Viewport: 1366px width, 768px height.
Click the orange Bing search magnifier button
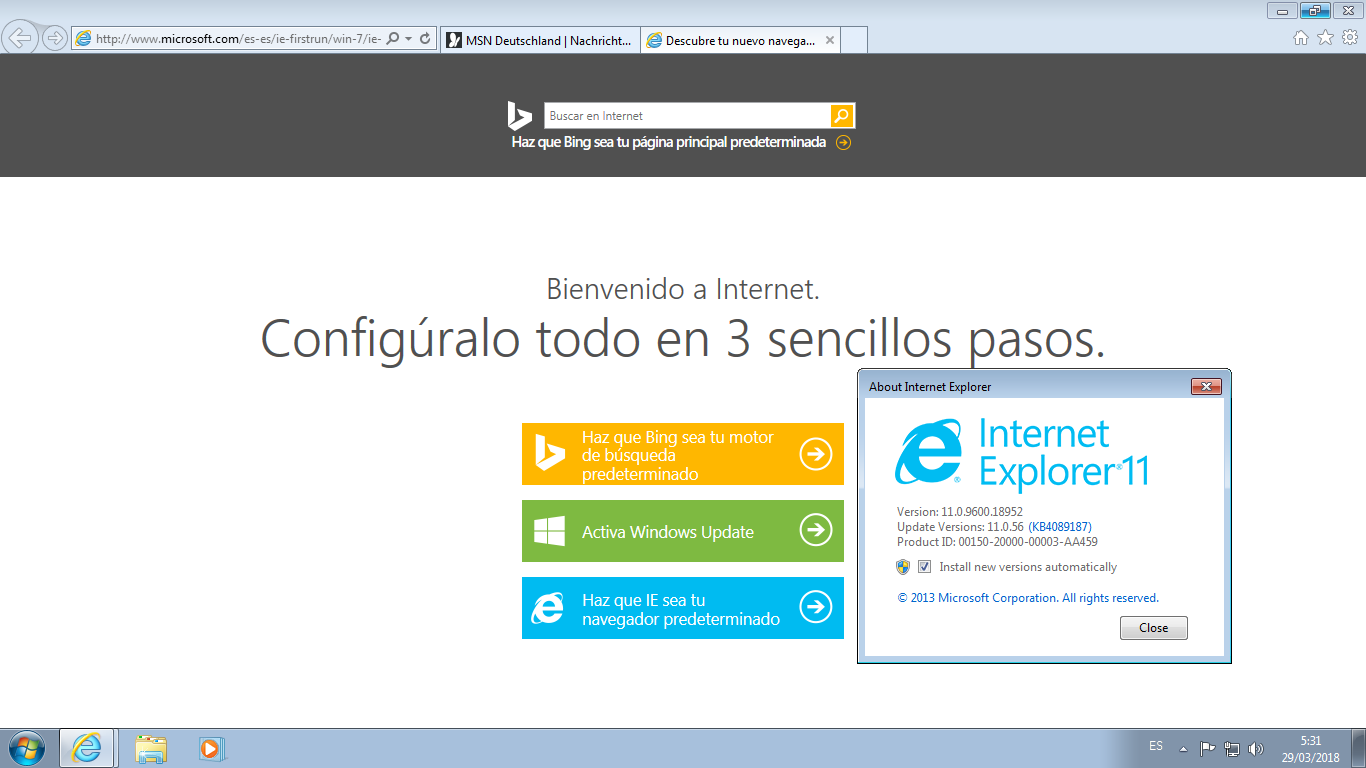click(843, 116)
